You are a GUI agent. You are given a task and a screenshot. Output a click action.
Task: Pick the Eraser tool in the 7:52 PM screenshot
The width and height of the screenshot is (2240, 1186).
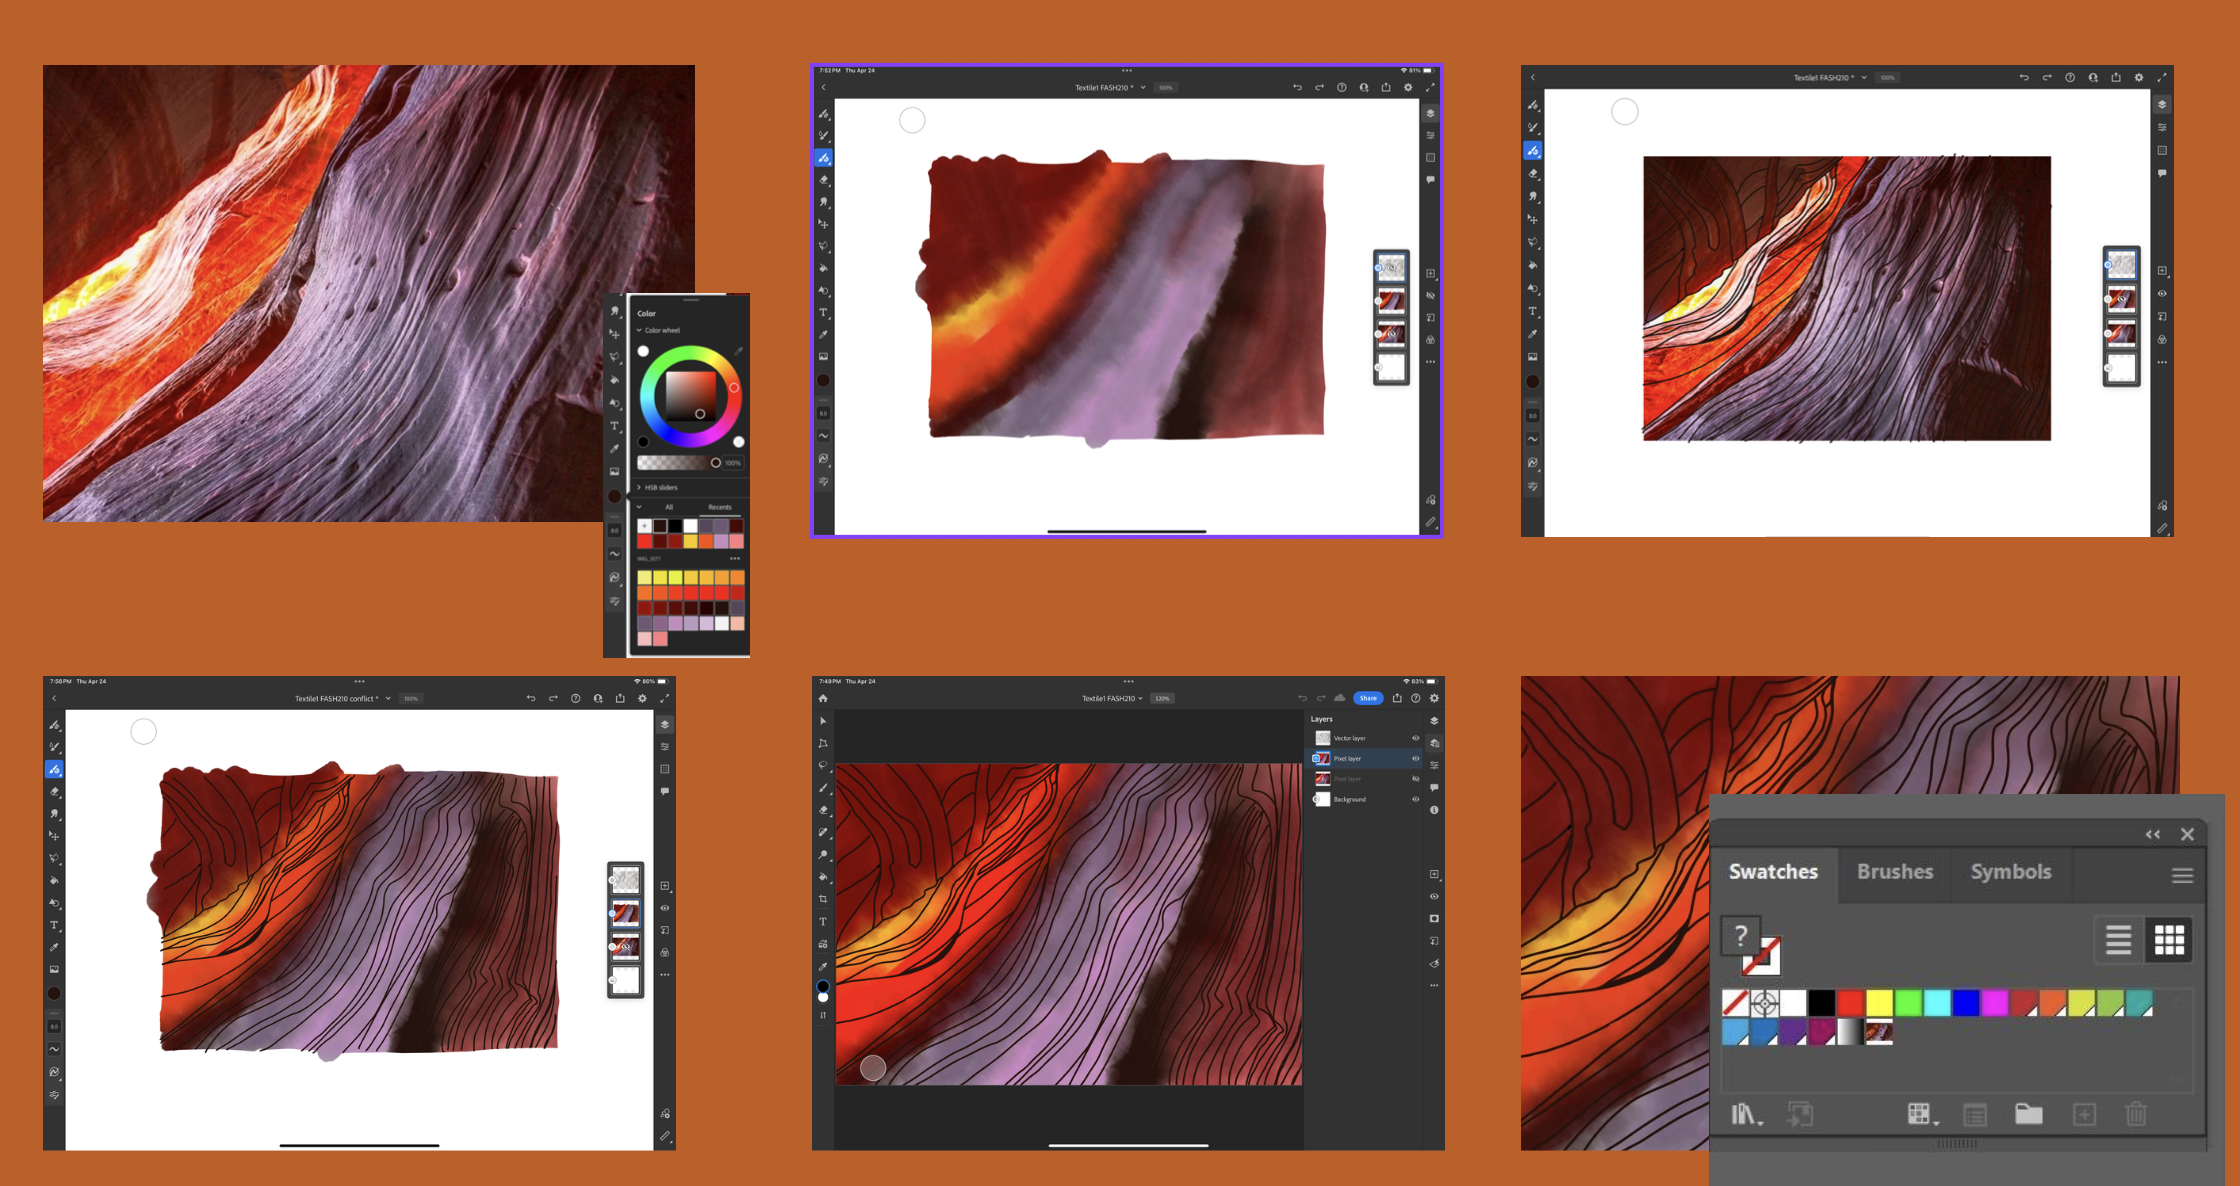click(x=824, y=180)
